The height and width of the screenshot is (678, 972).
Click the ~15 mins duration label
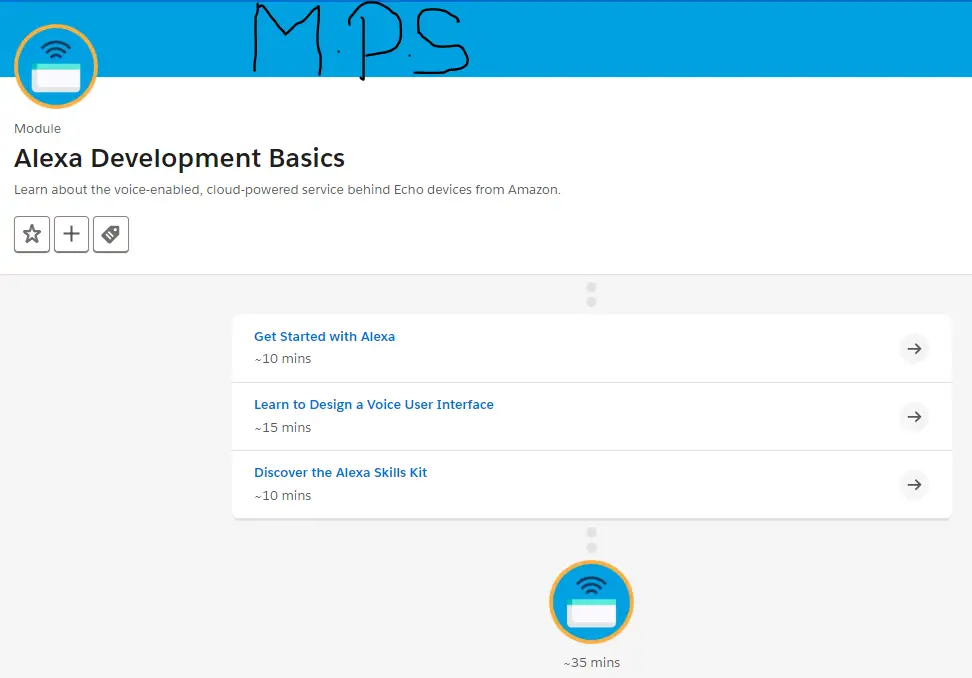[282, 428]
